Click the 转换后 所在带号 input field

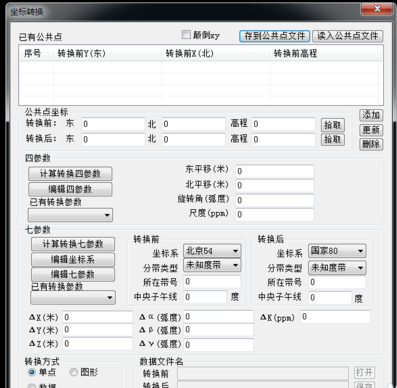point(337,282)
